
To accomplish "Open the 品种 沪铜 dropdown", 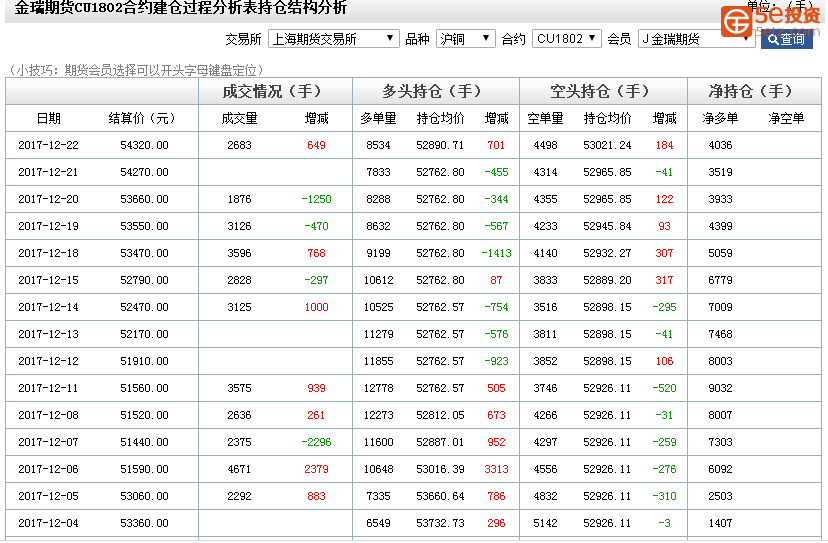I will (x=465, y=39).
